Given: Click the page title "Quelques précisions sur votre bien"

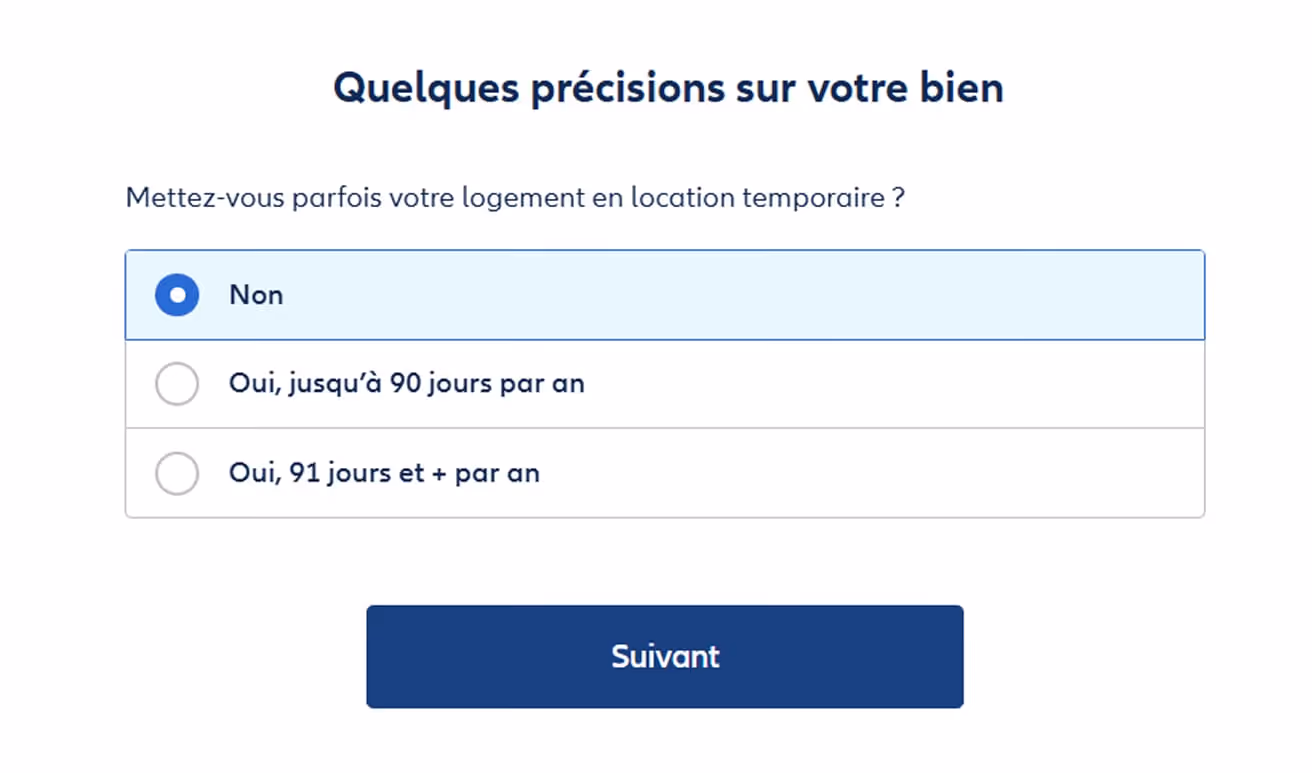Looking at the screenshot, I should [668, 88].
